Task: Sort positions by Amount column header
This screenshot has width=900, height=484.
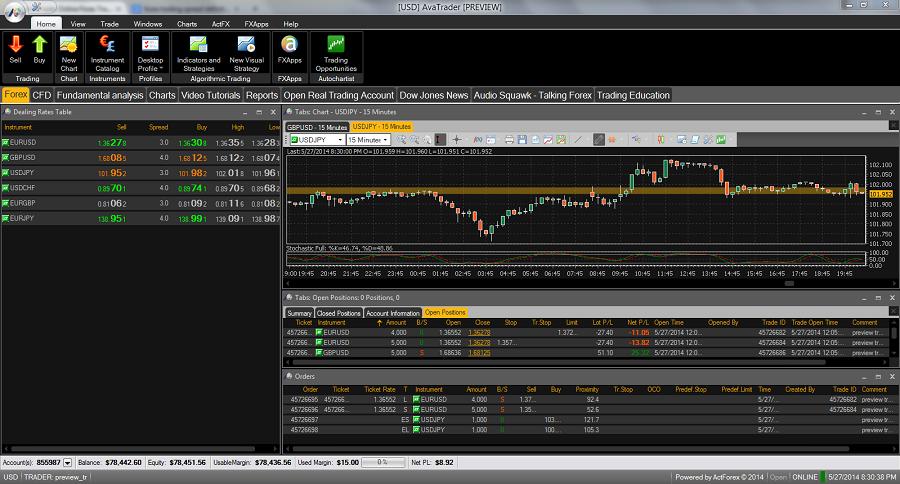Action: [396, 323]
